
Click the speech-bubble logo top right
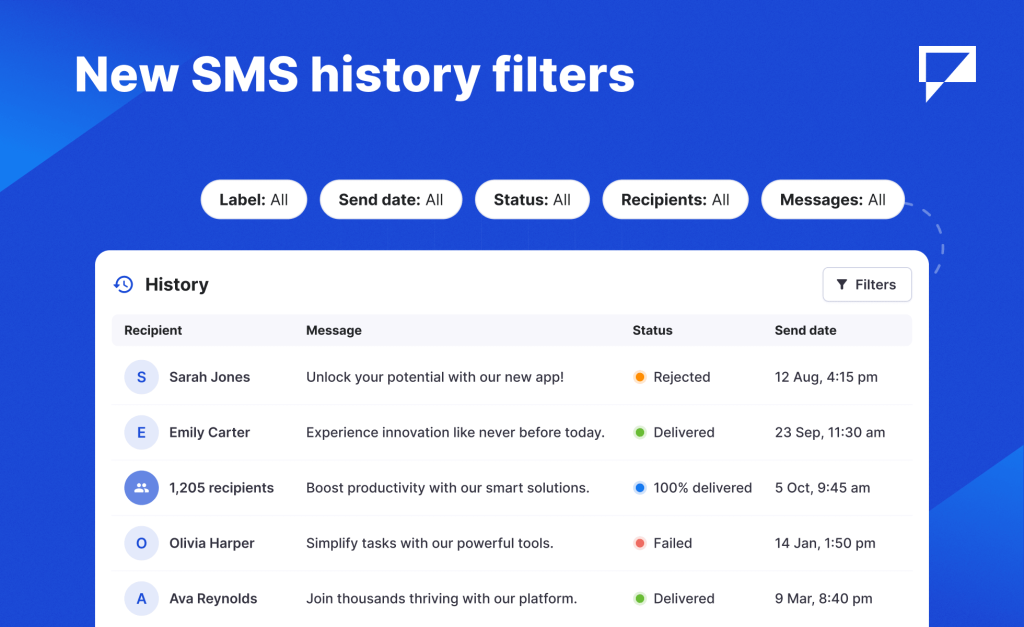(x=947, y=74)
